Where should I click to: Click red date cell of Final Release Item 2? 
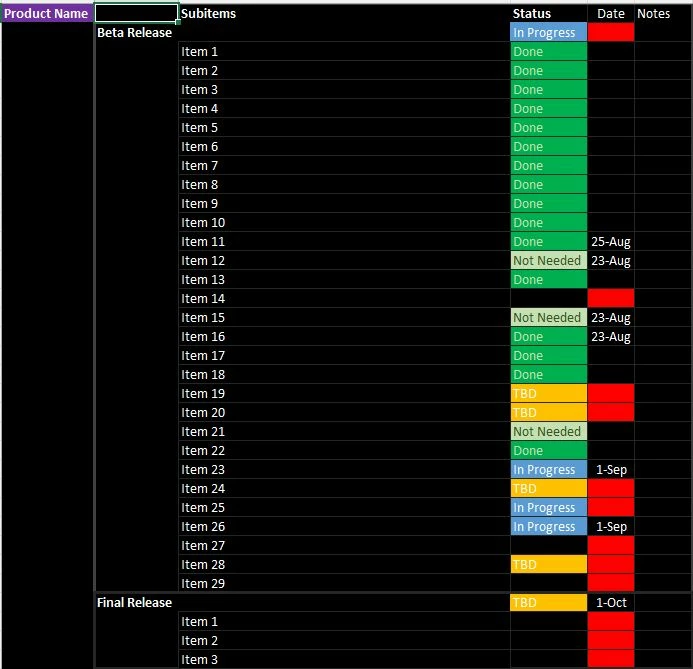click(x=611, y=641)
